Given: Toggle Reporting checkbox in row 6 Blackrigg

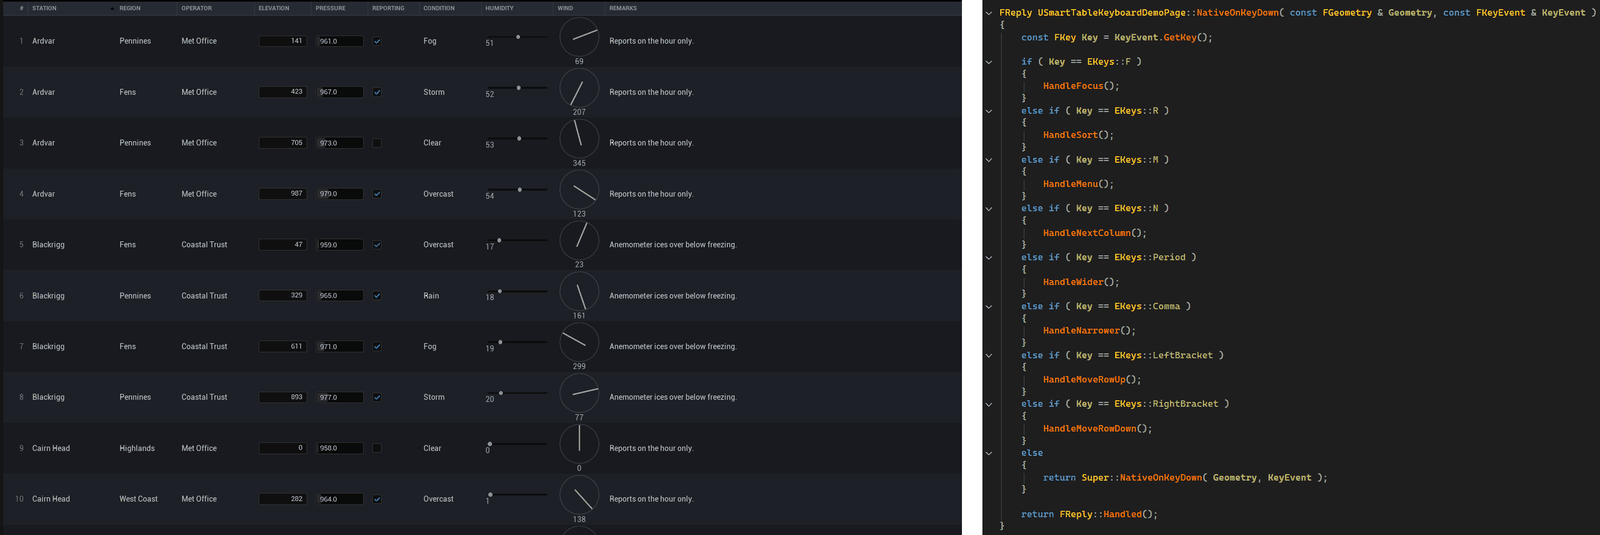Looking at the screenshot, I should click(x=377, y=295).
